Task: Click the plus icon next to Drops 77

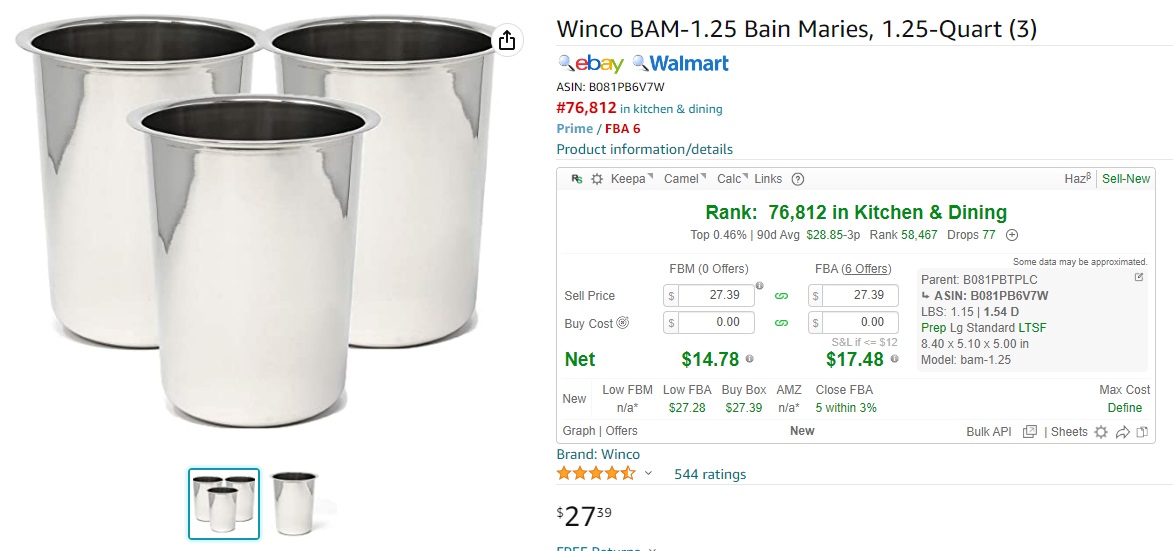Action: (x=1011, y=235)
